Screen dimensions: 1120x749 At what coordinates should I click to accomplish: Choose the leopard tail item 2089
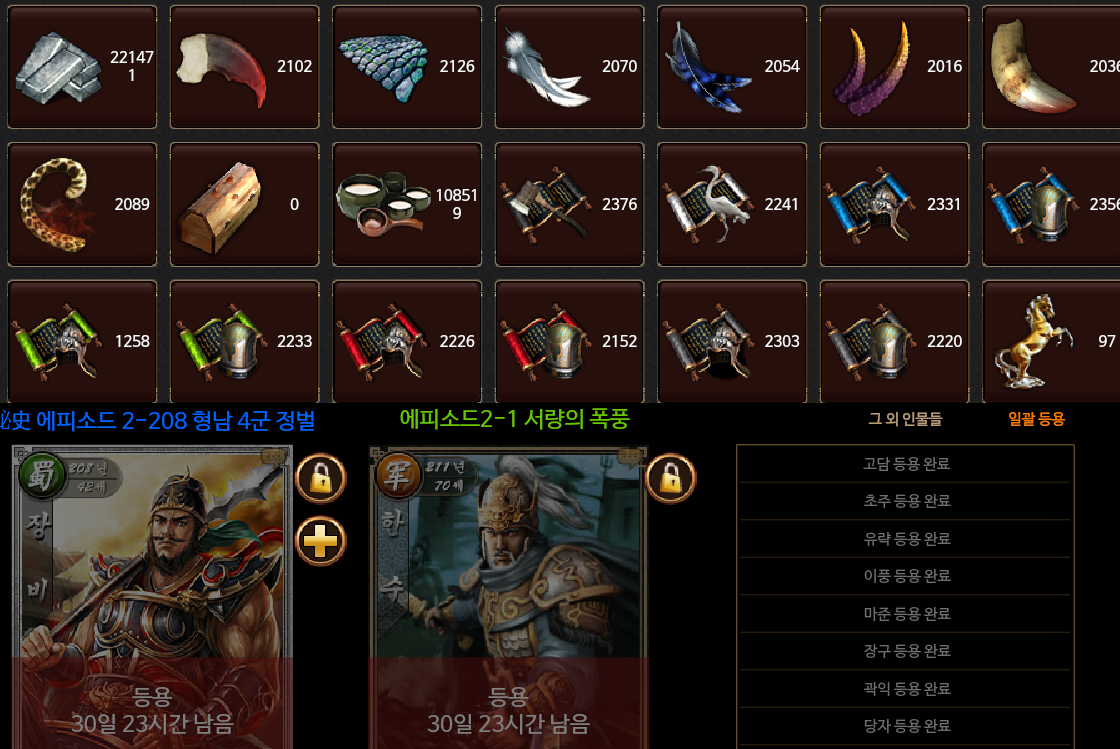[x=81, y=204]
